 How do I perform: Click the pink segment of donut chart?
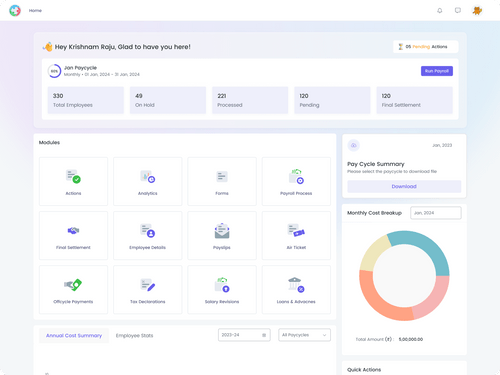433,298
